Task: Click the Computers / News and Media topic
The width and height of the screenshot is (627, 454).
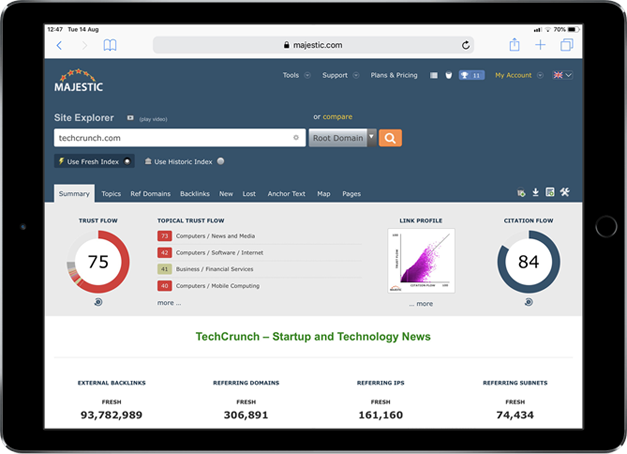Action: tap(215, 236)
